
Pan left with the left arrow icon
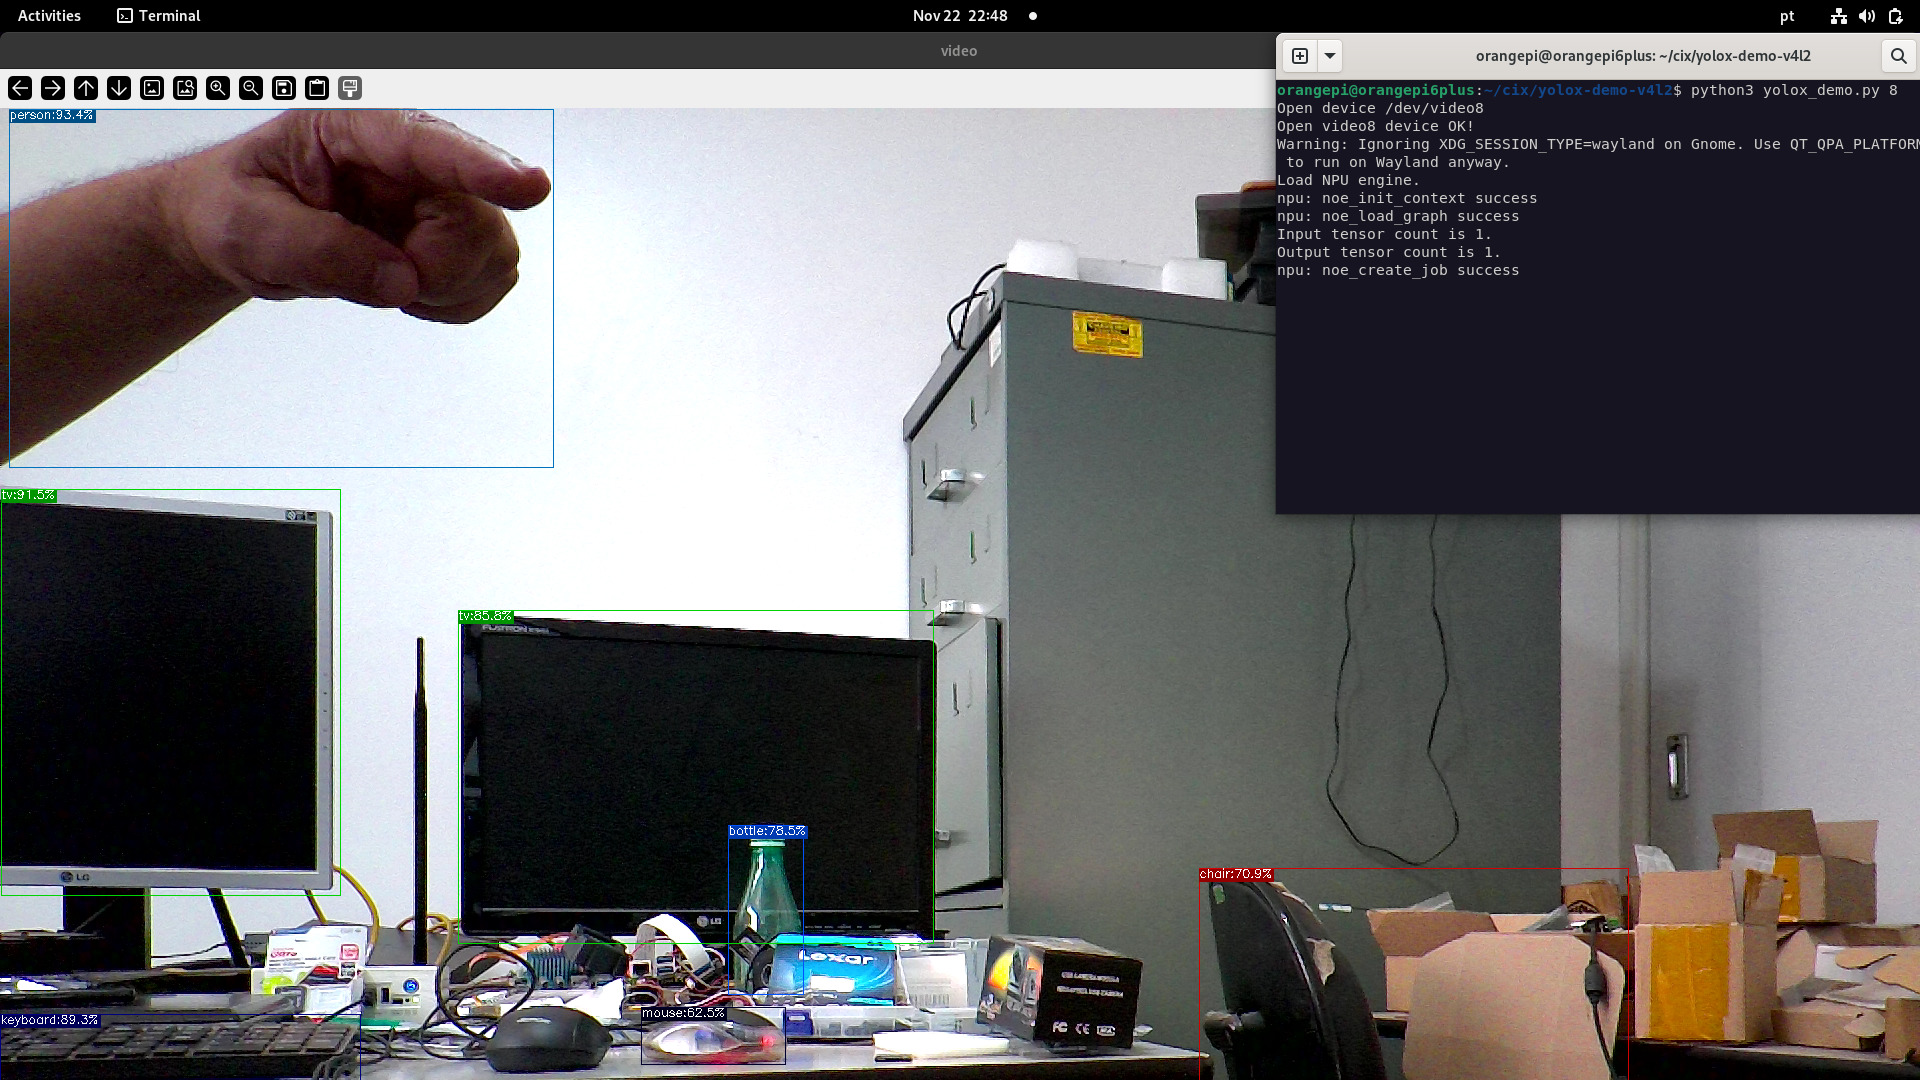20,88
